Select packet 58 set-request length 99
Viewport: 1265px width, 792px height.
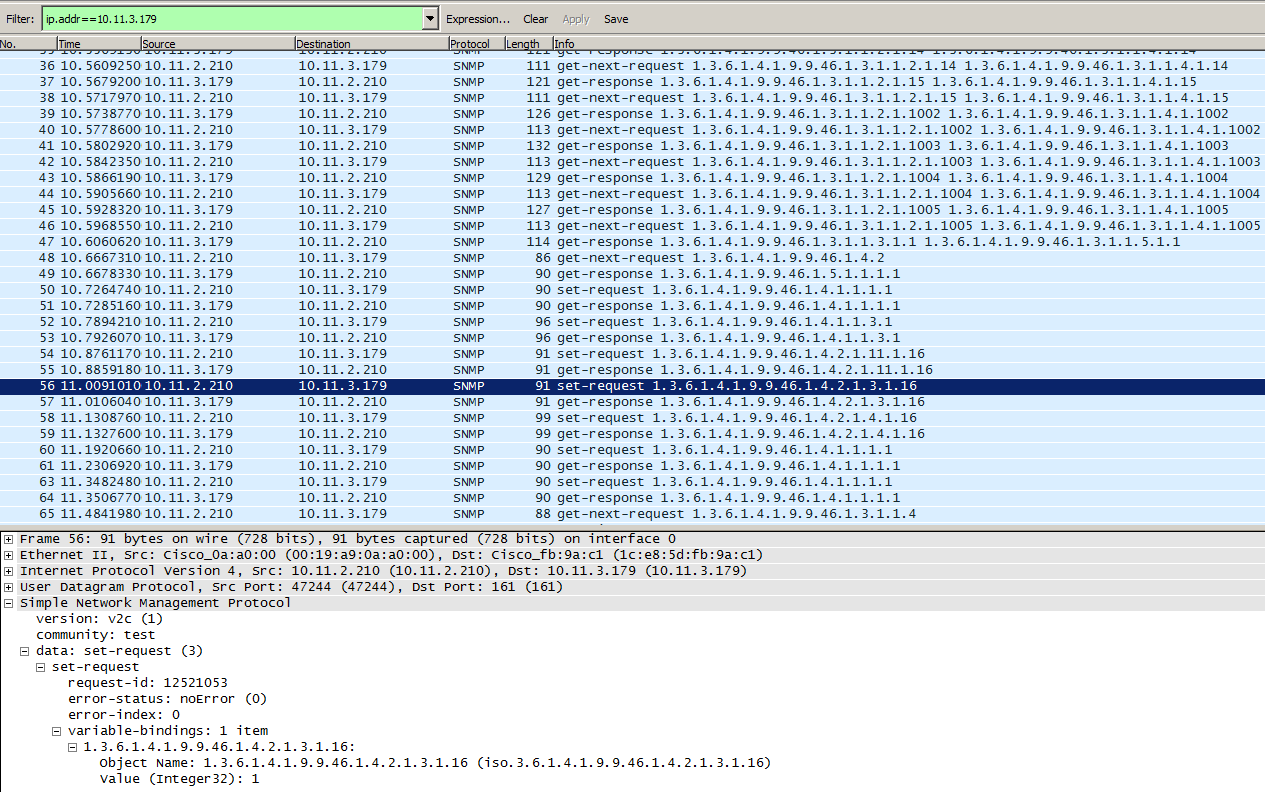click(632, 418)
